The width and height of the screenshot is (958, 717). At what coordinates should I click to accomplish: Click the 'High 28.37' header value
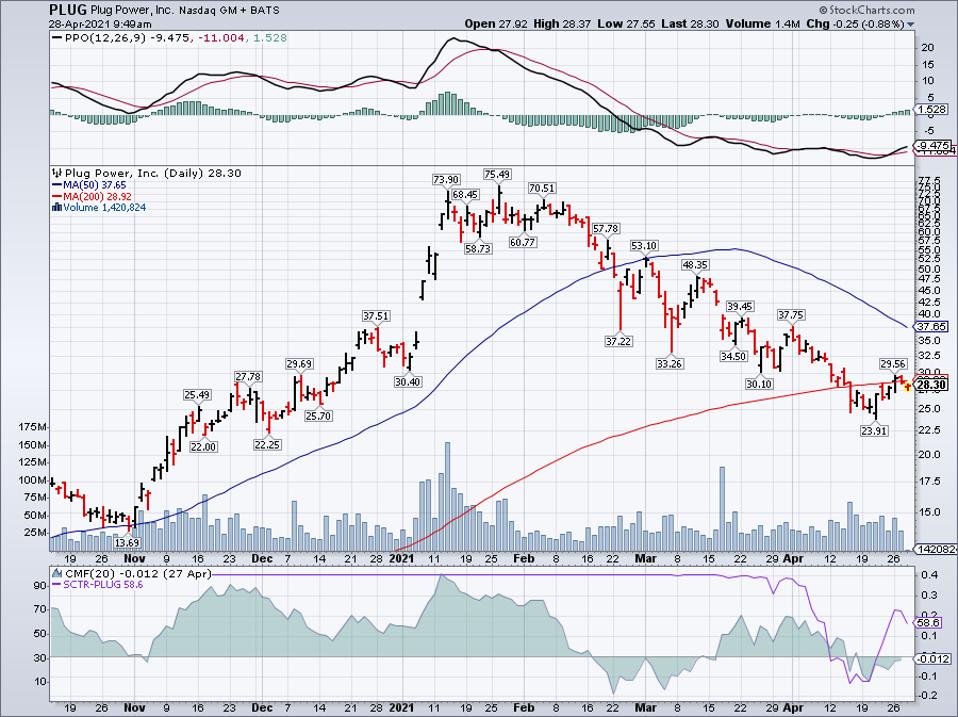pos(562,24)
